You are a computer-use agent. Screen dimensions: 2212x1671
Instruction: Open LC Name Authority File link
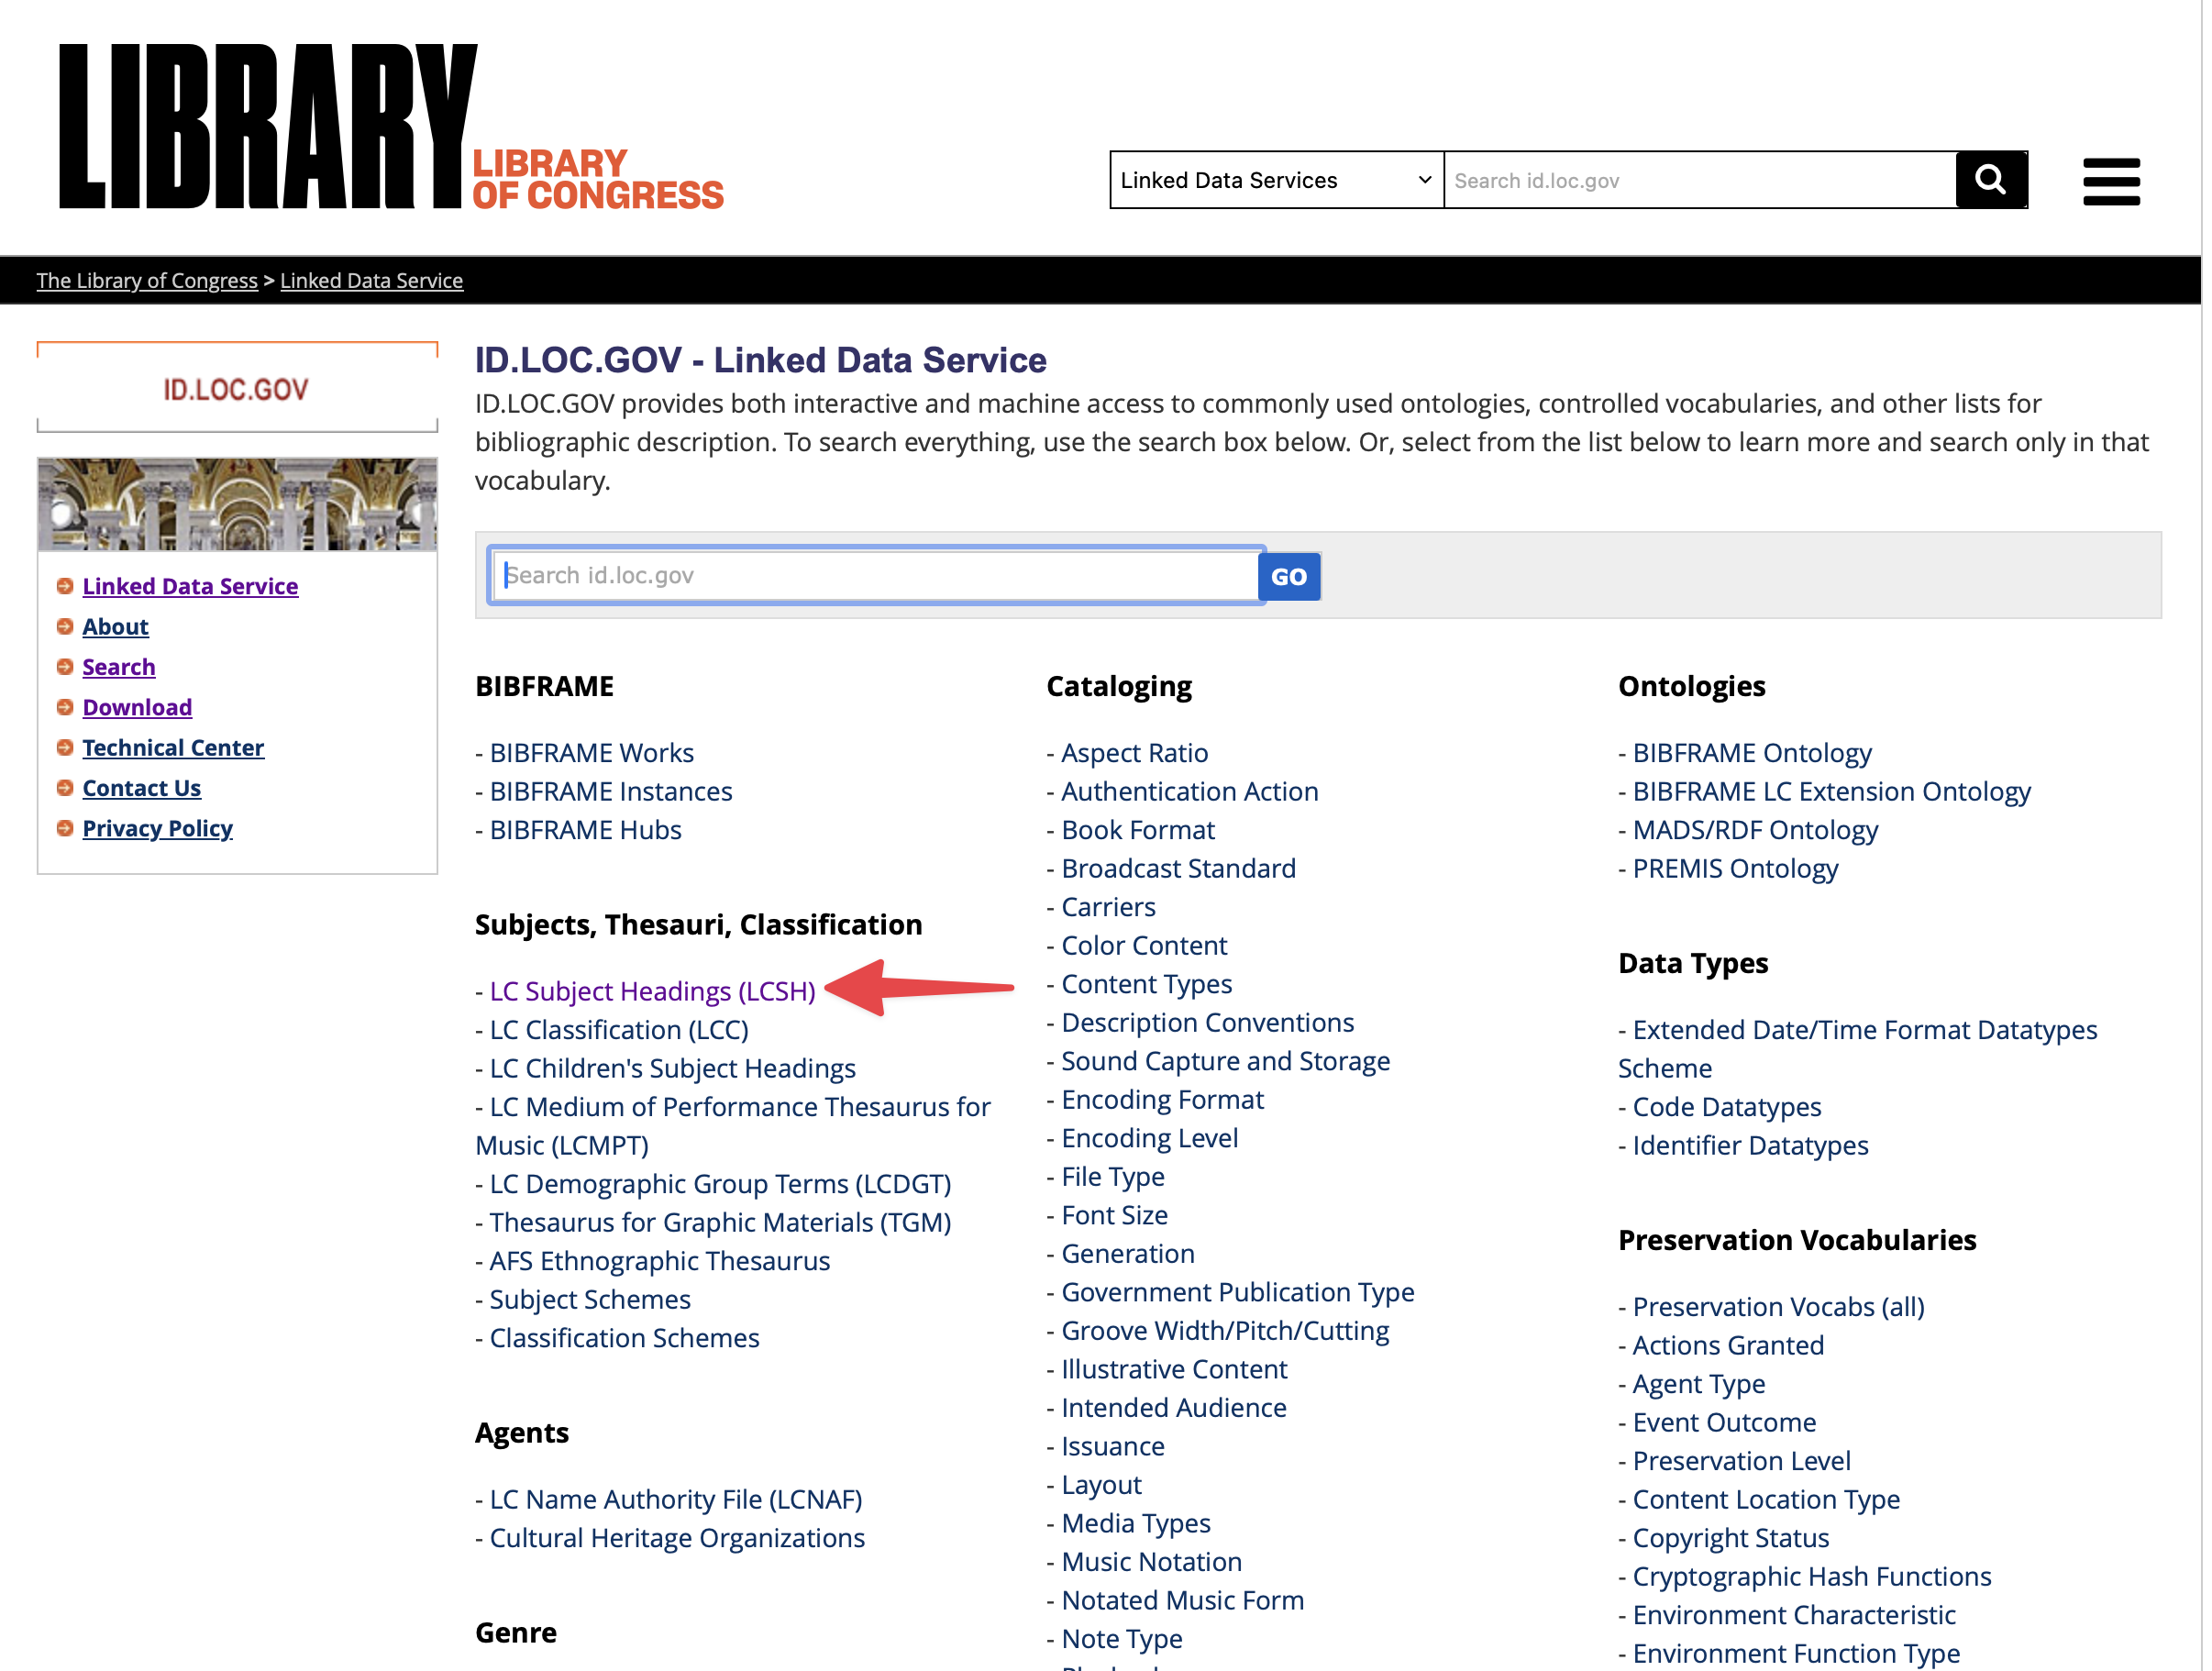click(675, 1499)
